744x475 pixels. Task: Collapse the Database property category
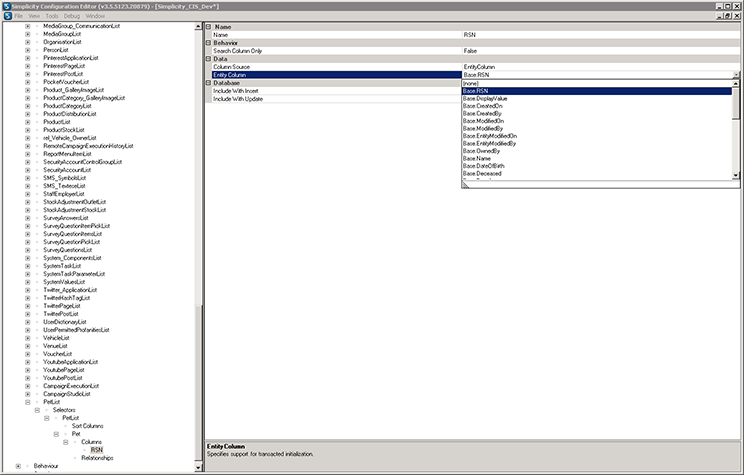coord(208,83)
